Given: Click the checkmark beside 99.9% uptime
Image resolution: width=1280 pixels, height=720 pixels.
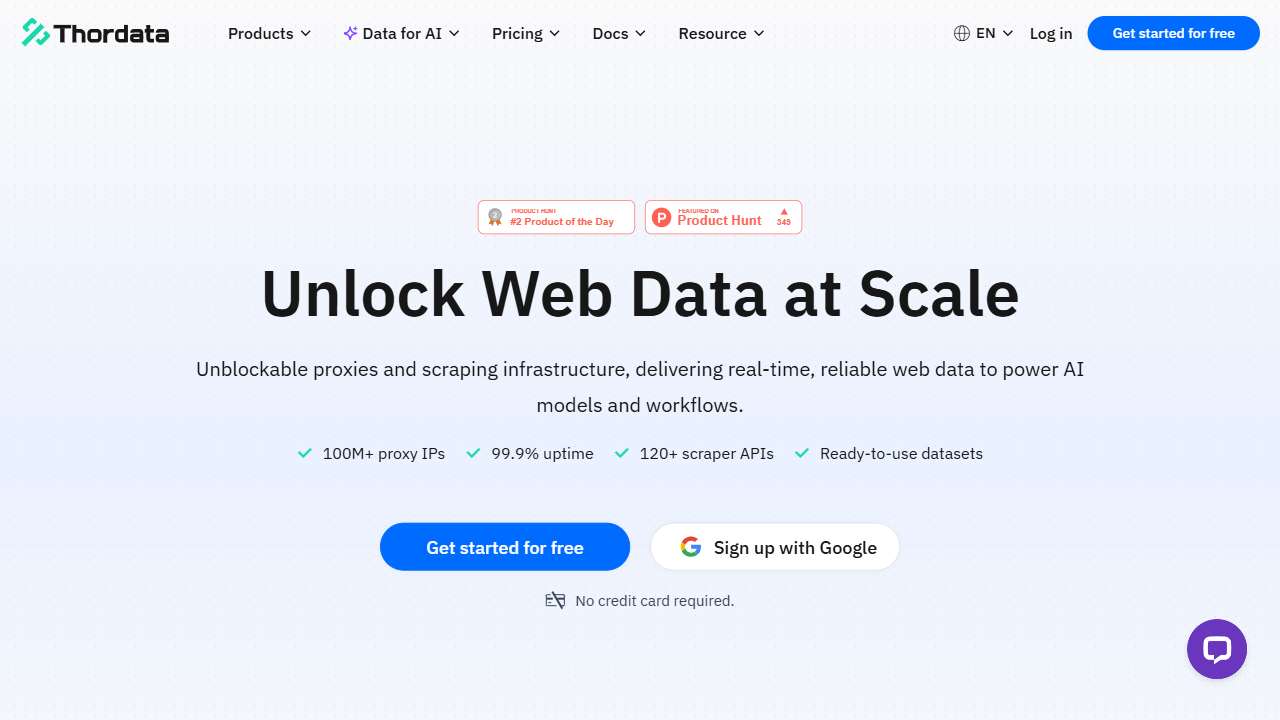Looking at the screenshot, I should pyautogui.click(x=473, y=453).
